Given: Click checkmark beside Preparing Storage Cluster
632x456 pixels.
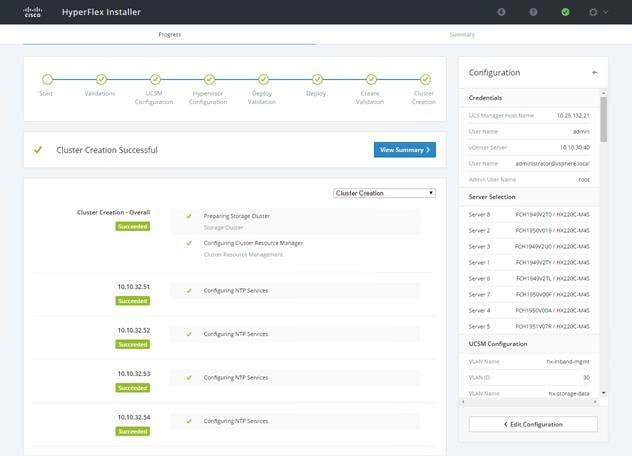Looking at the screenshot, I should coord(189,216).
